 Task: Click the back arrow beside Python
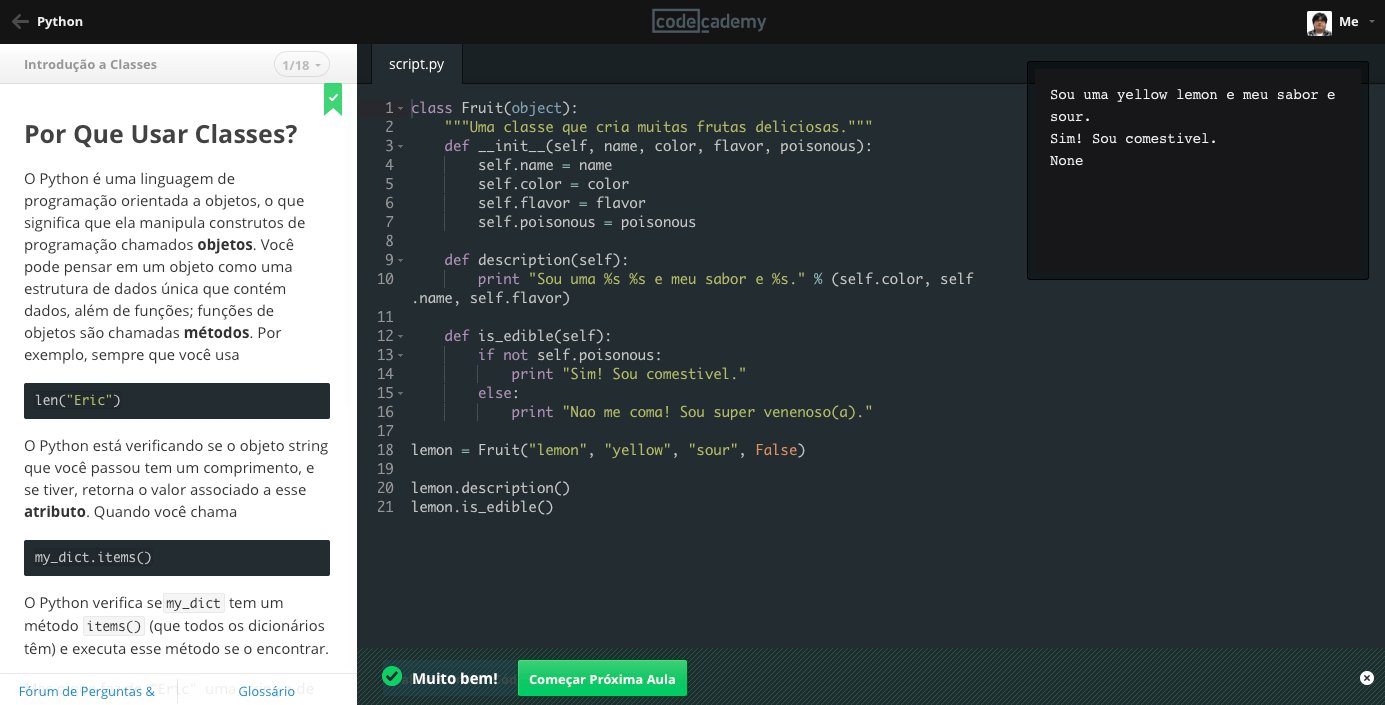pyautogui.click(x=19, y=20)
